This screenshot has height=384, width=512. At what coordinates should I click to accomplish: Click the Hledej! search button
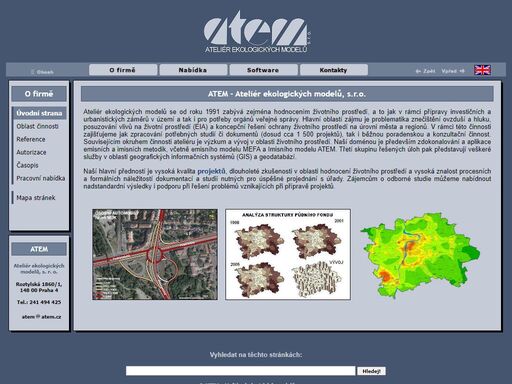(x=371, y=371)
